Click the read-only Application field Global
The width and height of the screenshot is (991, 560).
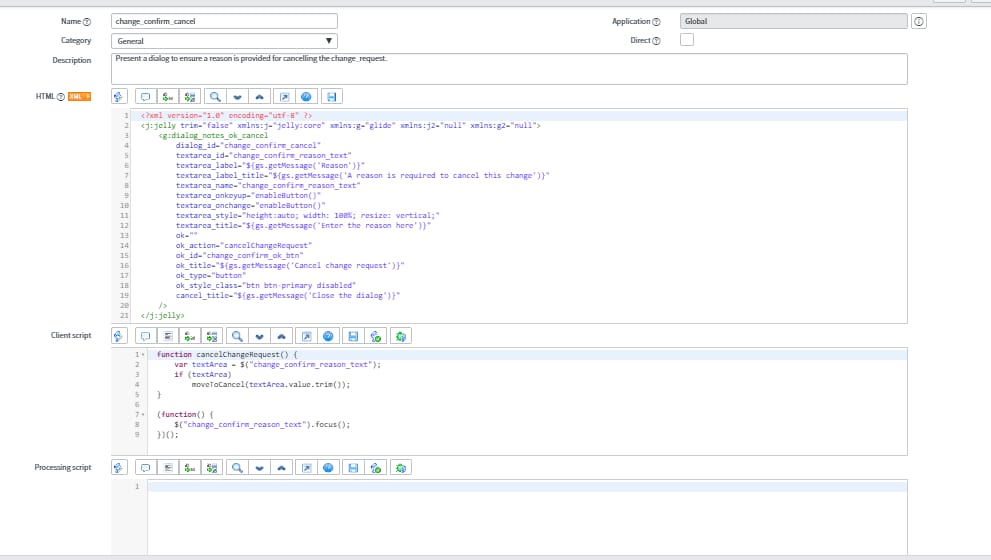coord(794,21)
